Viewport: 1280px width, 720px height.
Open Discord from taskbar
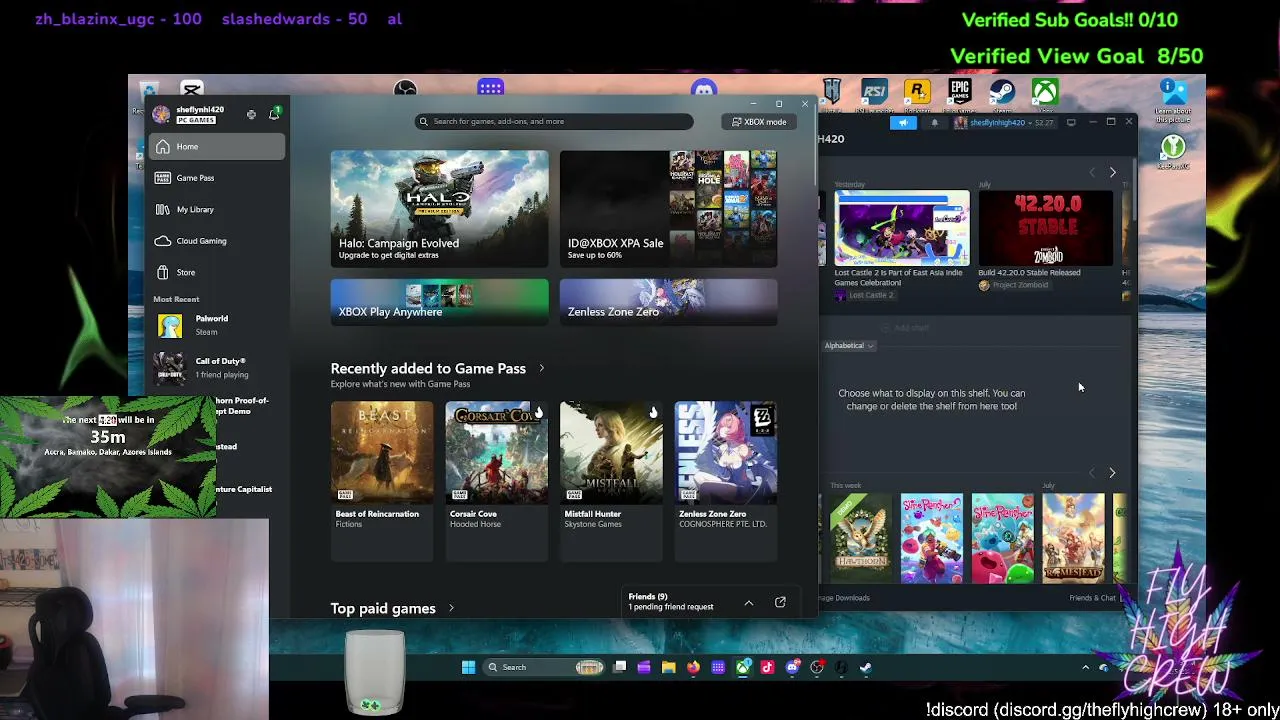[792, 667]
